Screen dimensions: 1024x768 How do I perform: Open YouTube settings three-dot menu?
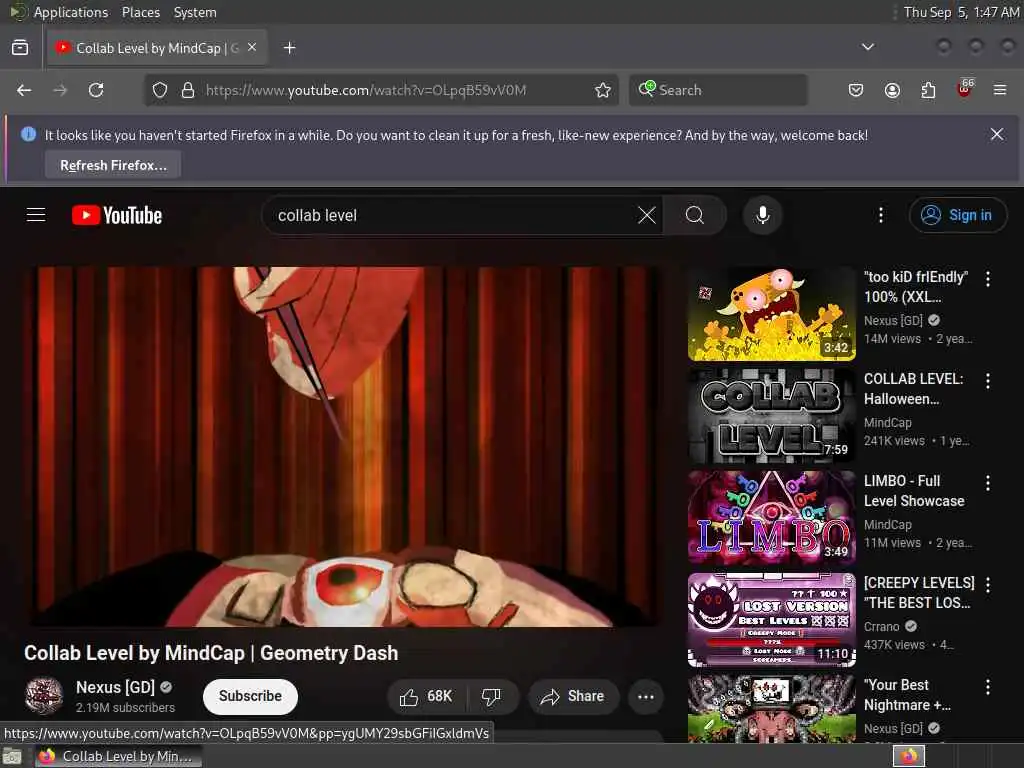pyautogui.click(x=880, y=215)
